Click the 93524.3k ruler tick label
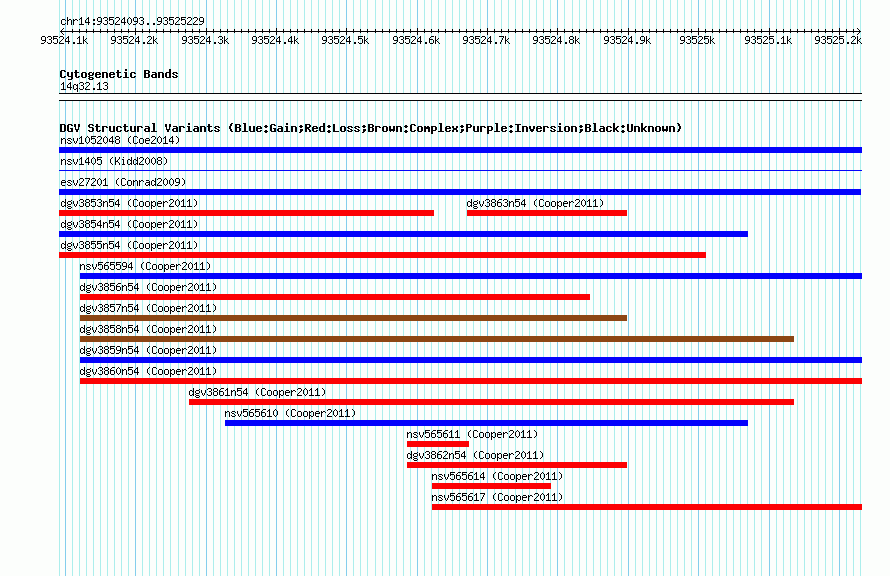 (205, 40)
